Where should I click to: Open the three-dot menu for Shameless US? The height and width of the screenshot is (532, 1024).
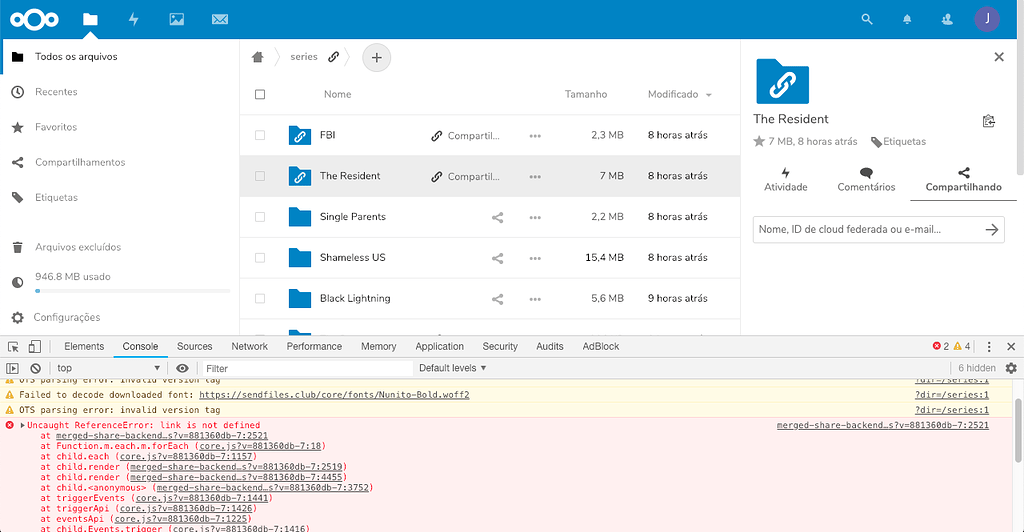coord(535,258)
